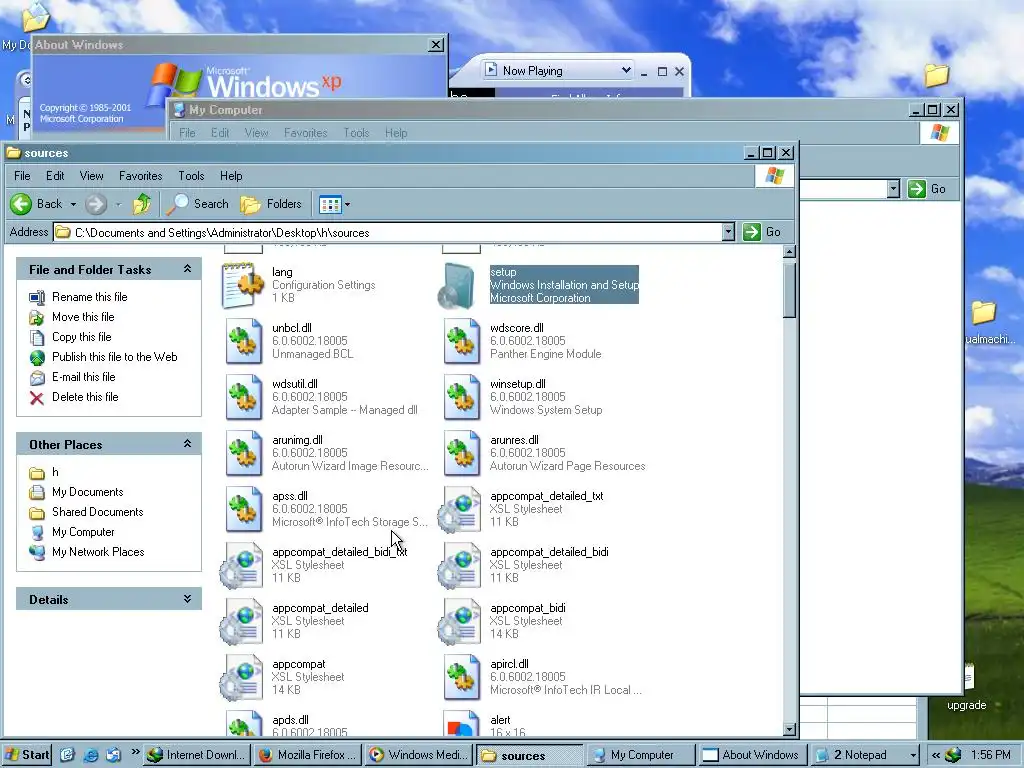Go up one folder level icon

click(x=142, y=204)
